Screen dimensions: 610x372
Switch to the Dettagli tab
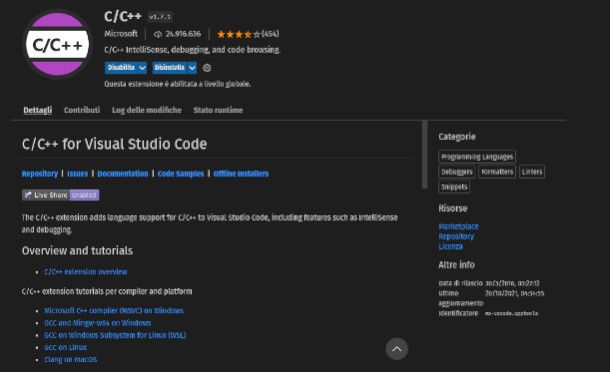[37, 110]
